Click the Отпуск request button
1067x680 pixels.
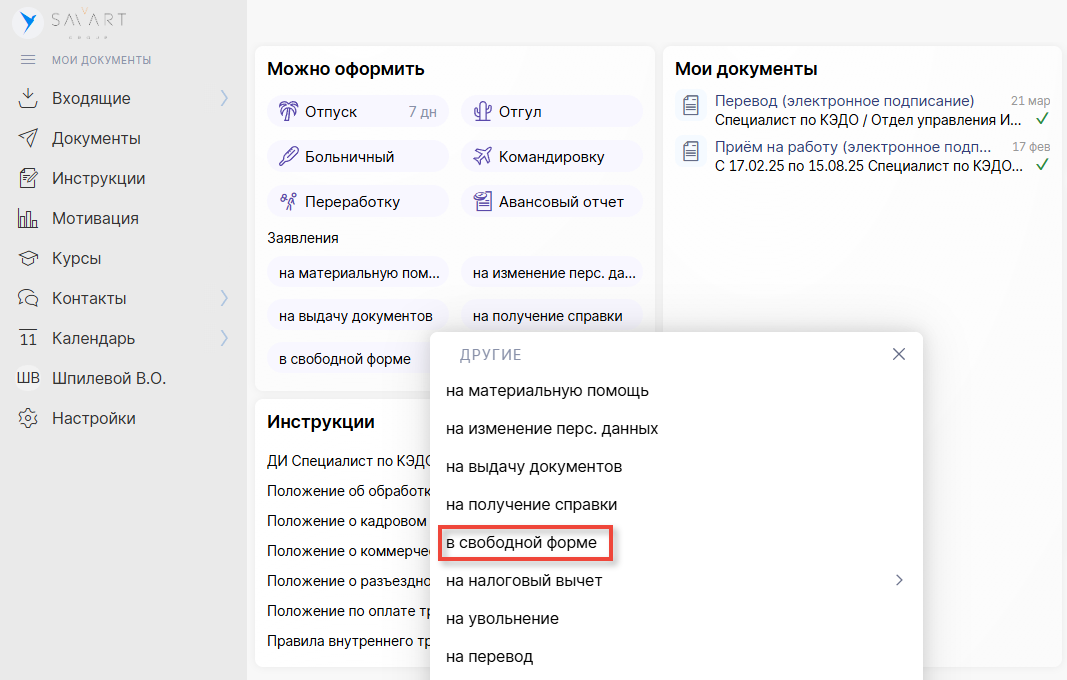[x=357, y=112]
